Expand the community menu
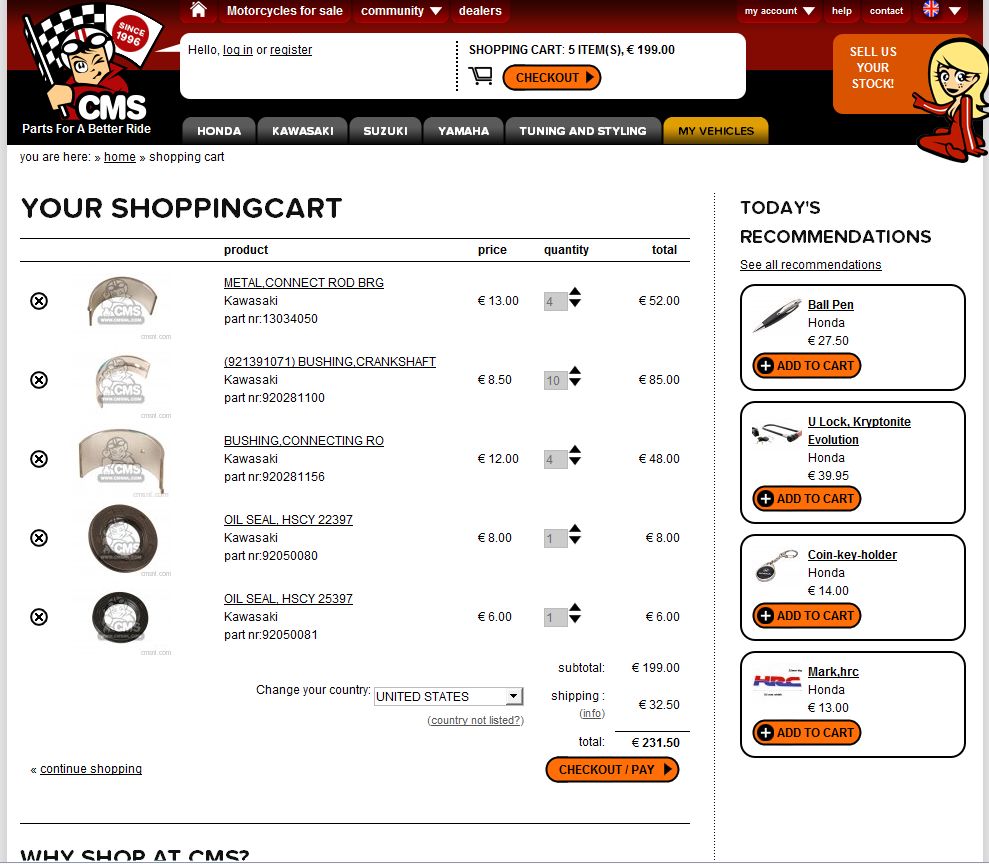 point(401,11)
